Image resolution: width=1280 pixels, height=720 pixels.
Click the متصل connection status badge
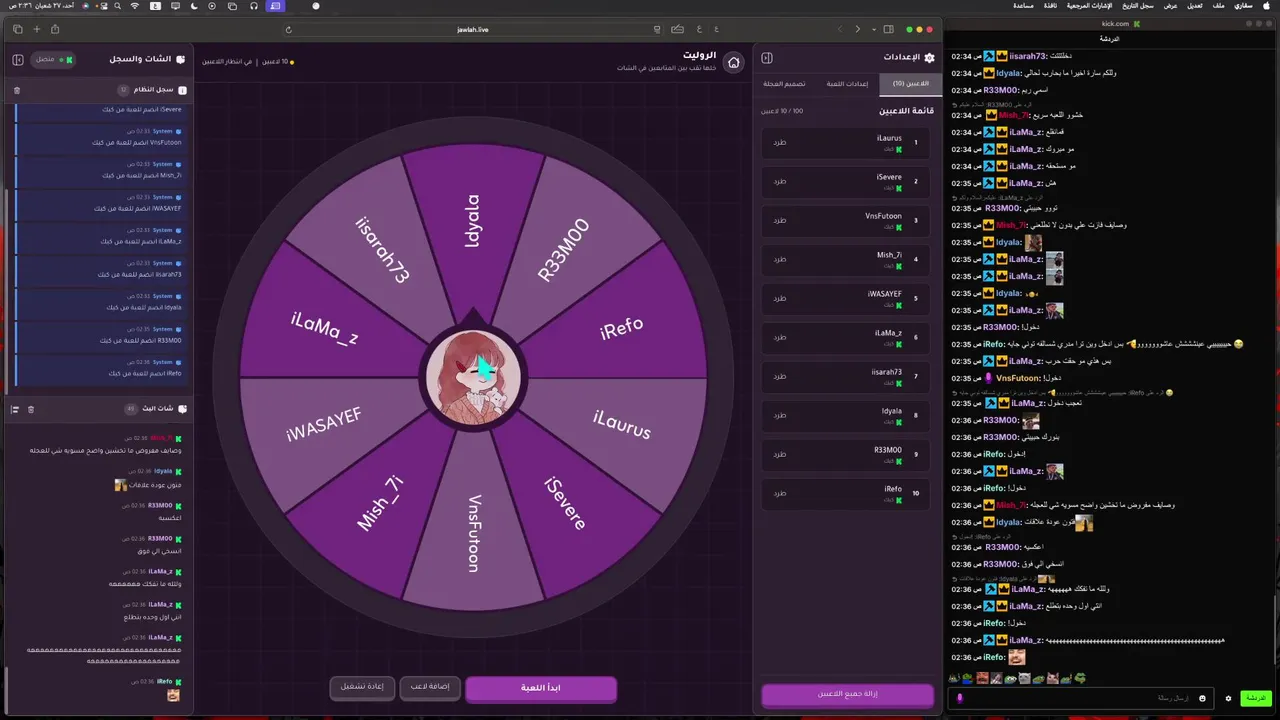[54, 60]
